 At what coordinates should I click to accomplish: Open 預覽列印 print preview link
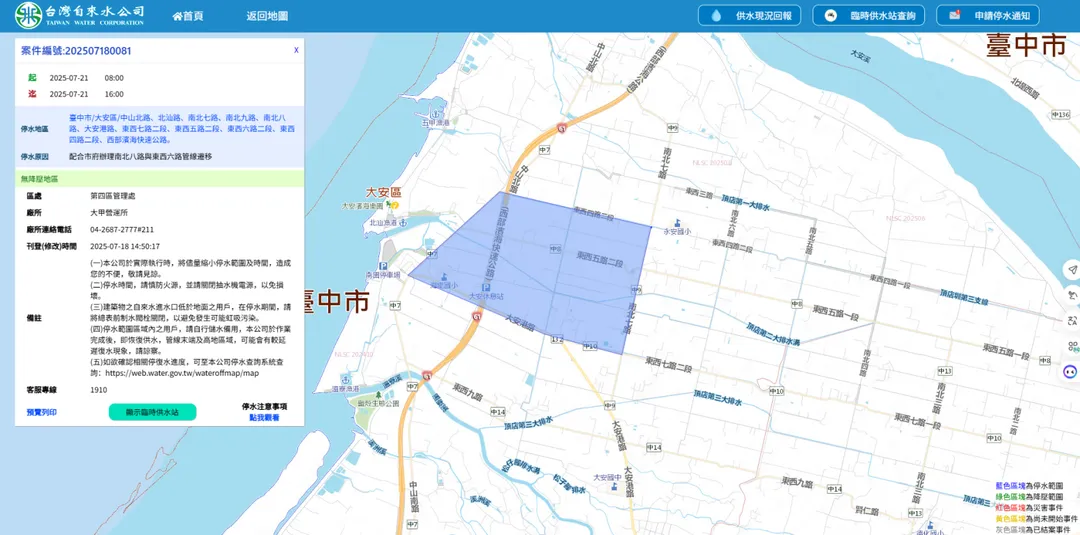[41, 412]
